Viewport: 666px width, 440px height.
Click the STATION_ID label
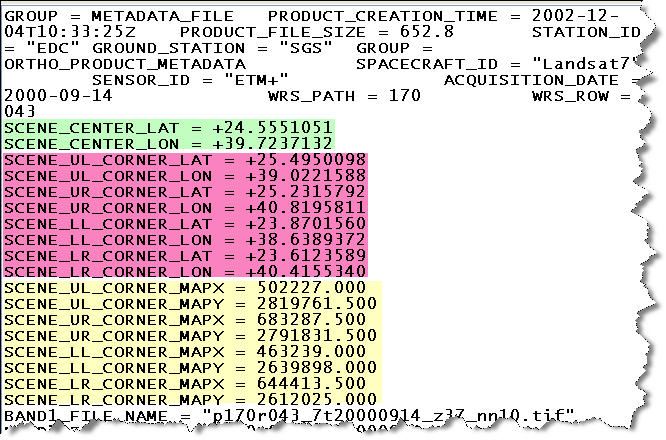pyautogui.click(x=586, y=32)
